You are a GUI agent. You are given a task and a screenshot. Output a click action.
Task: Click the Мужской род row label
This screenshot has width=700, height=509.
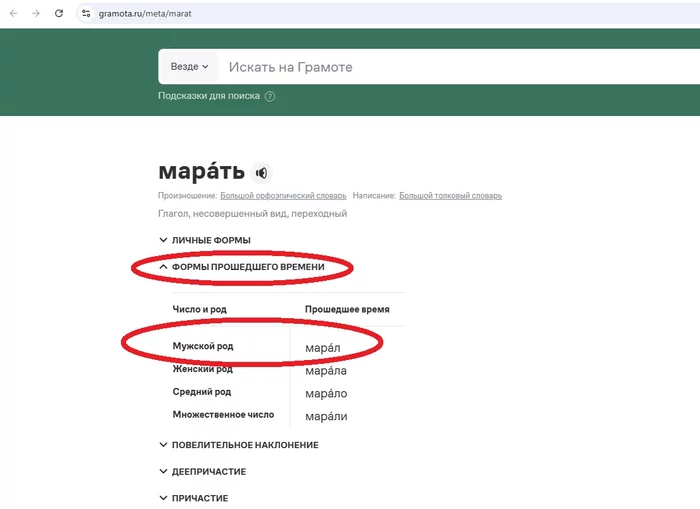[203, 346]
